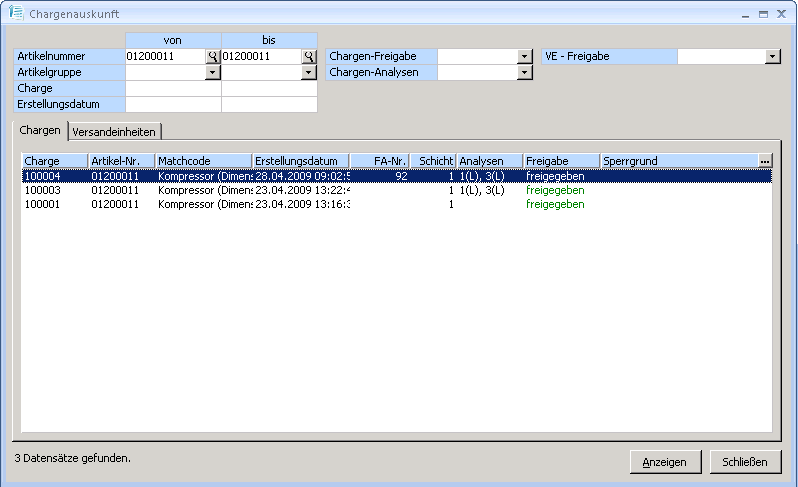Screen dimensions: 798x487
Task: Sort by the Freigabe column header
Action: 560,161
